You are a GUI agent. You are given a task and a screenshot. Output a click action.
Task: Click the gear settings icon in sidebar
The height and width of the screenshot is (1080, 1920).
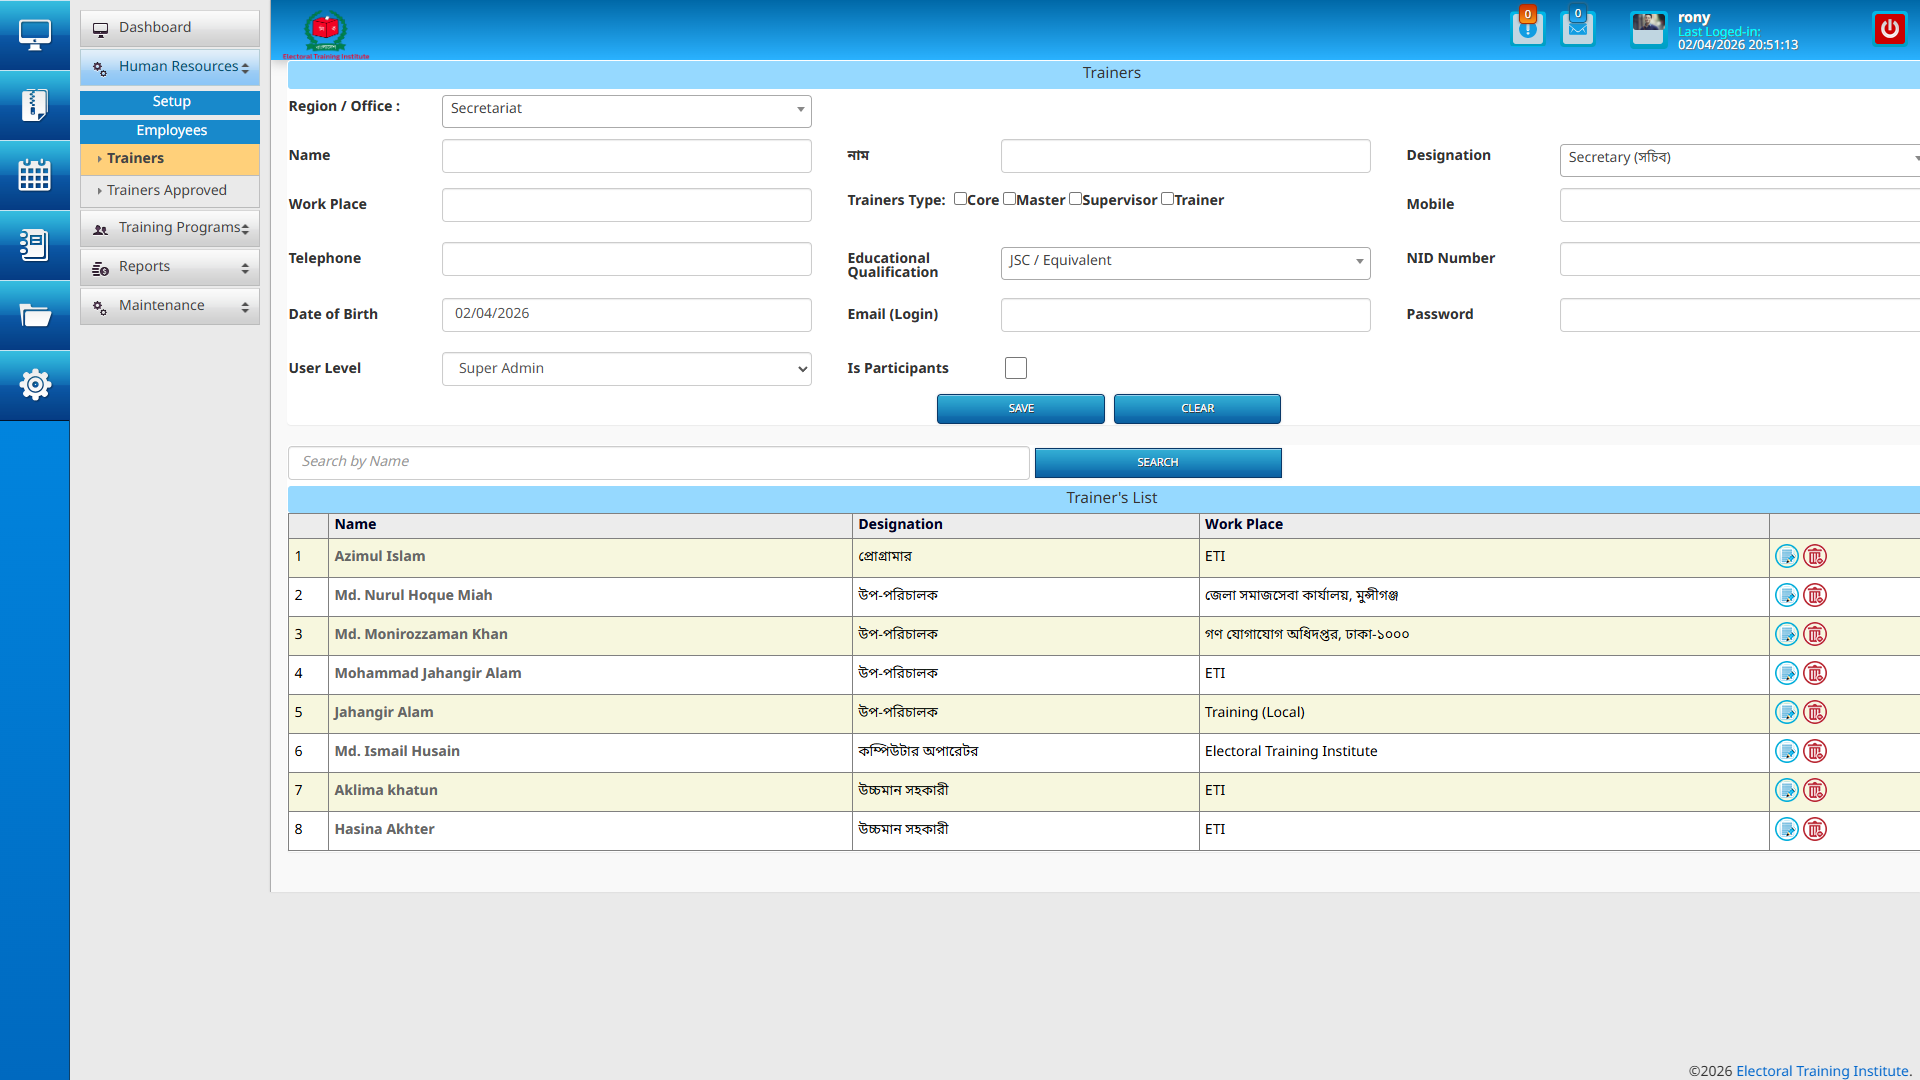[34, 385]
